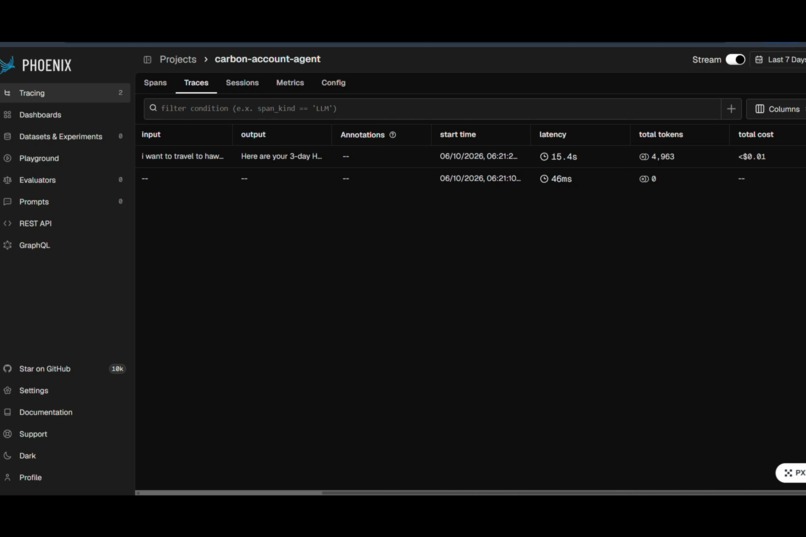Click the Phoenix logo
Viewport: 806px width, 537px height.
(36, 65)
